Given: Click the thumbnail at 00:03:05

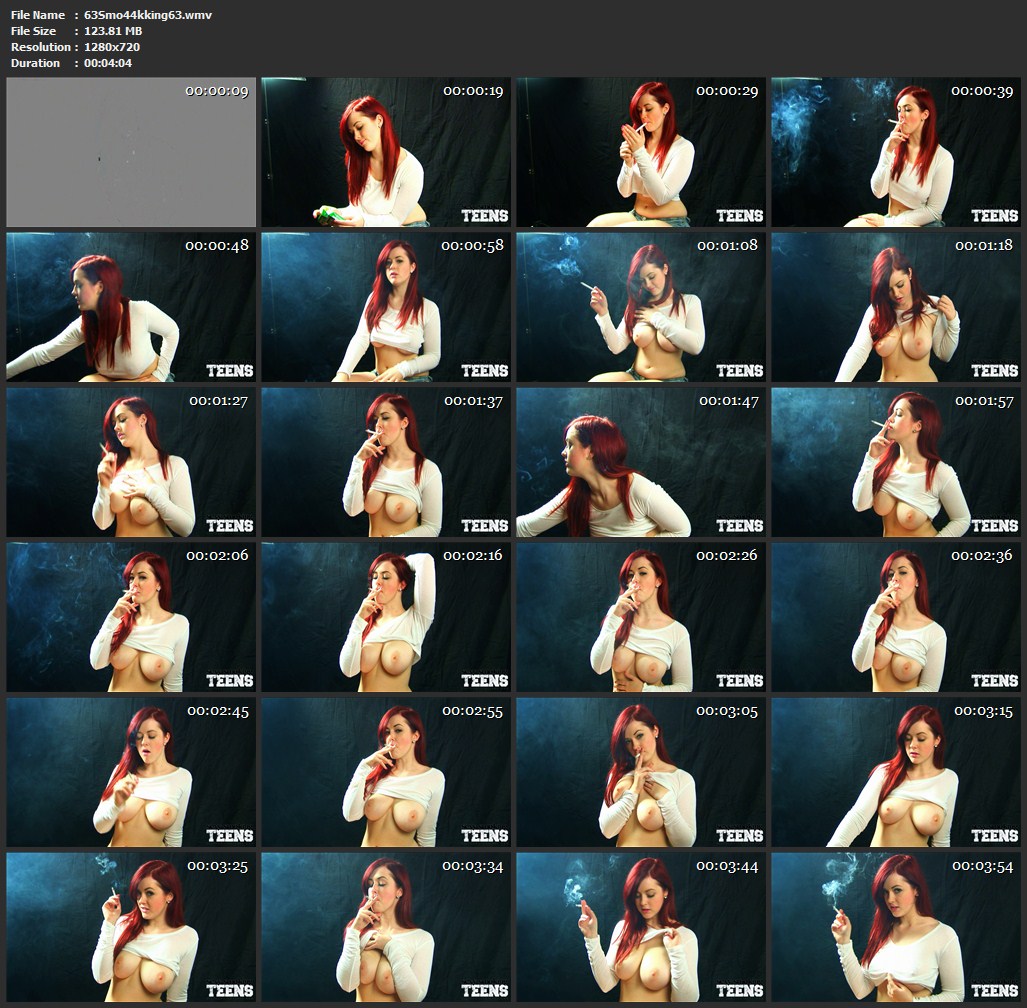Looking at the screenshot, I should [x=641, y=772].
